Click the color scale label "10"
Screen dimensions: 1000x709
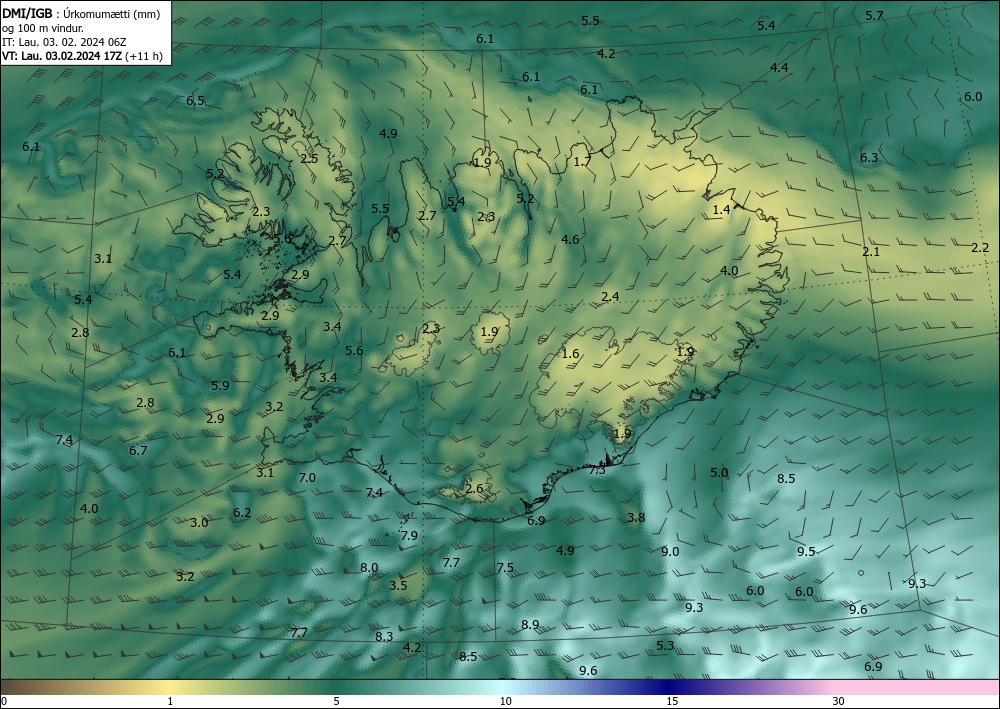pos(505,701)
